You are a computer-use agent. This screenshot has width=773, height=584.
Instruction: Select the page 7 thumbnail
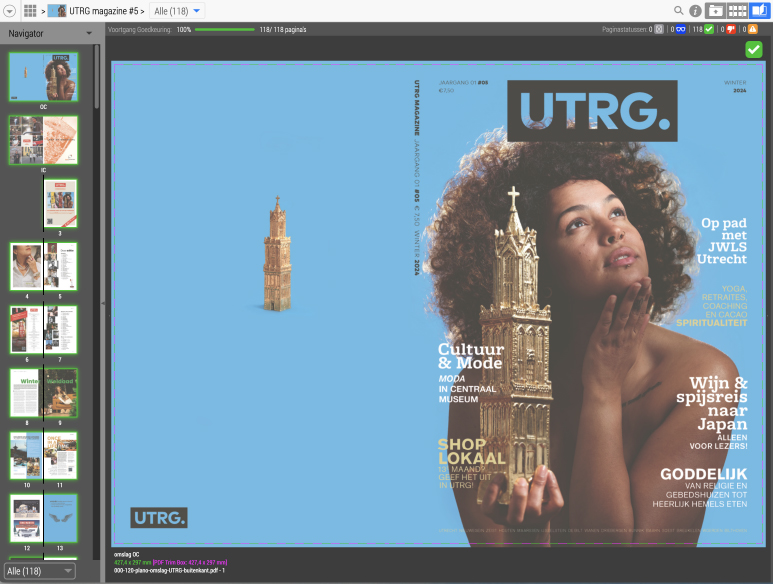(x=60, y=329)
